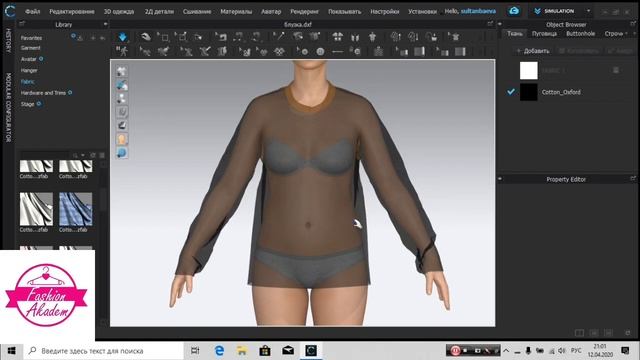This screenshot has width=640, height=360.
Task: Click the second icon in the viewport side toolbar
Action: point(122,85)
